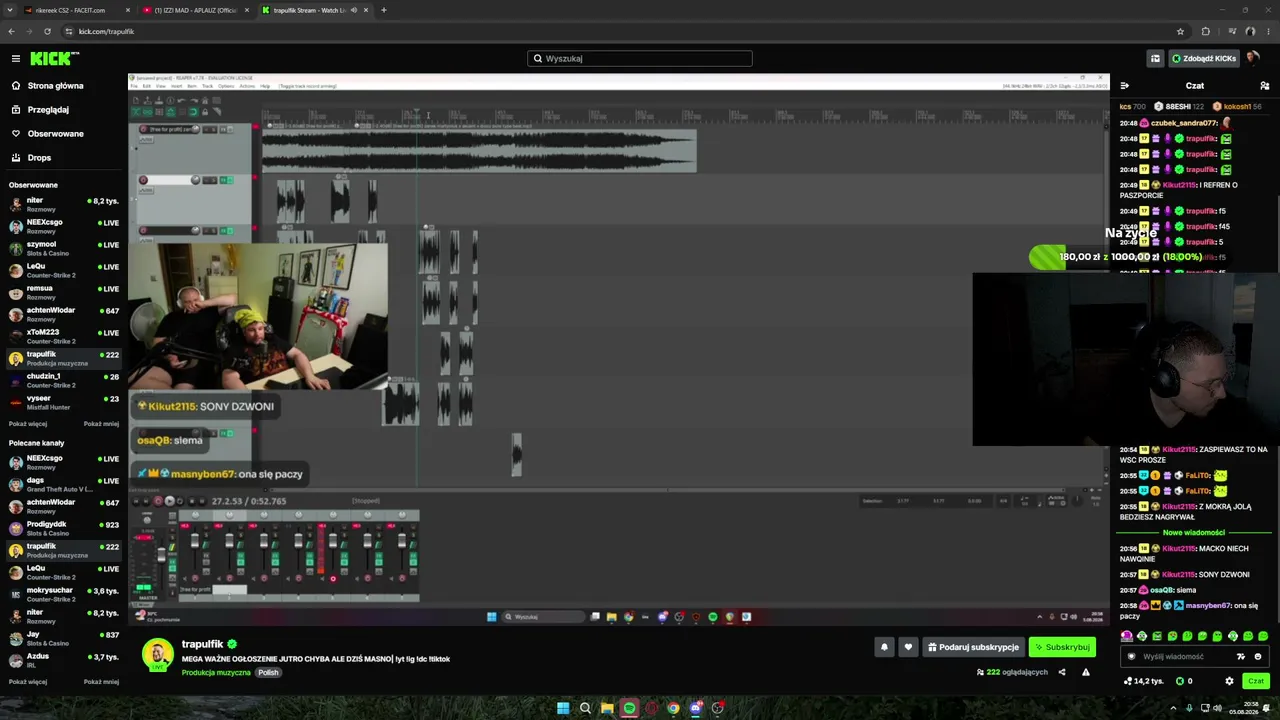Open the browser Extensions puzzle icon
Viewport: 1280px width, 720px height.
tap(1205, 31)
